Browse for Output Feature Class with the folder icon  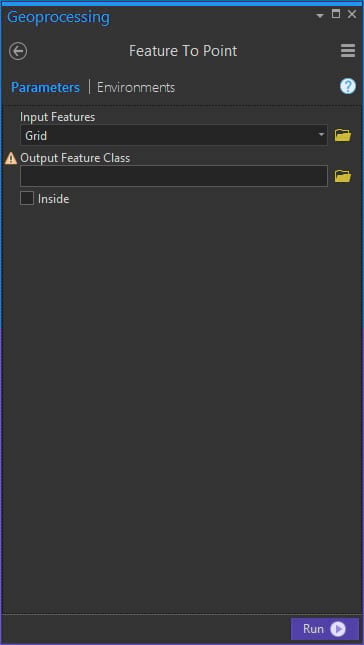(343, 176)
